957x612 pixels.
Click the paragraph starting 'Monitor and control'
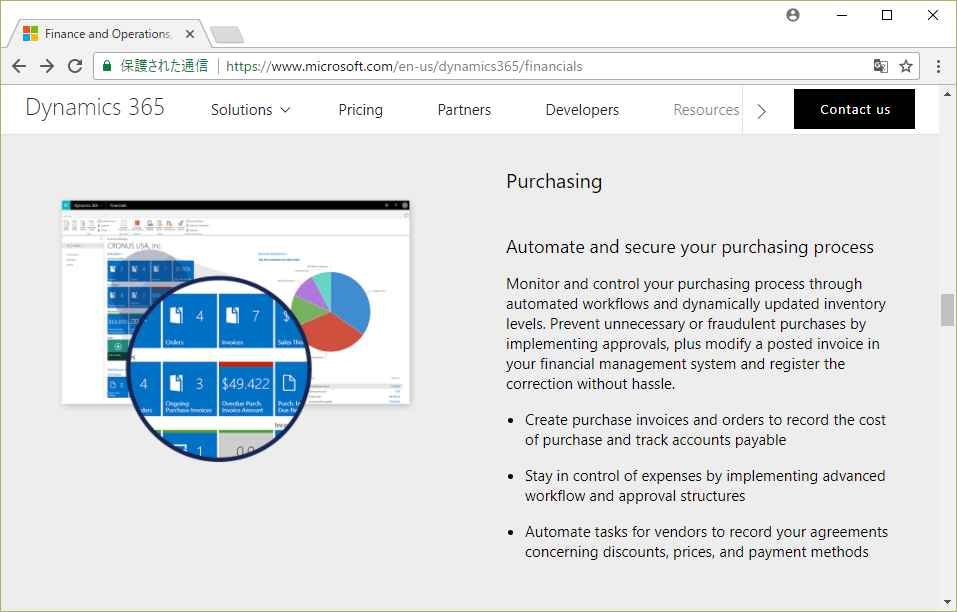(696, 334)
